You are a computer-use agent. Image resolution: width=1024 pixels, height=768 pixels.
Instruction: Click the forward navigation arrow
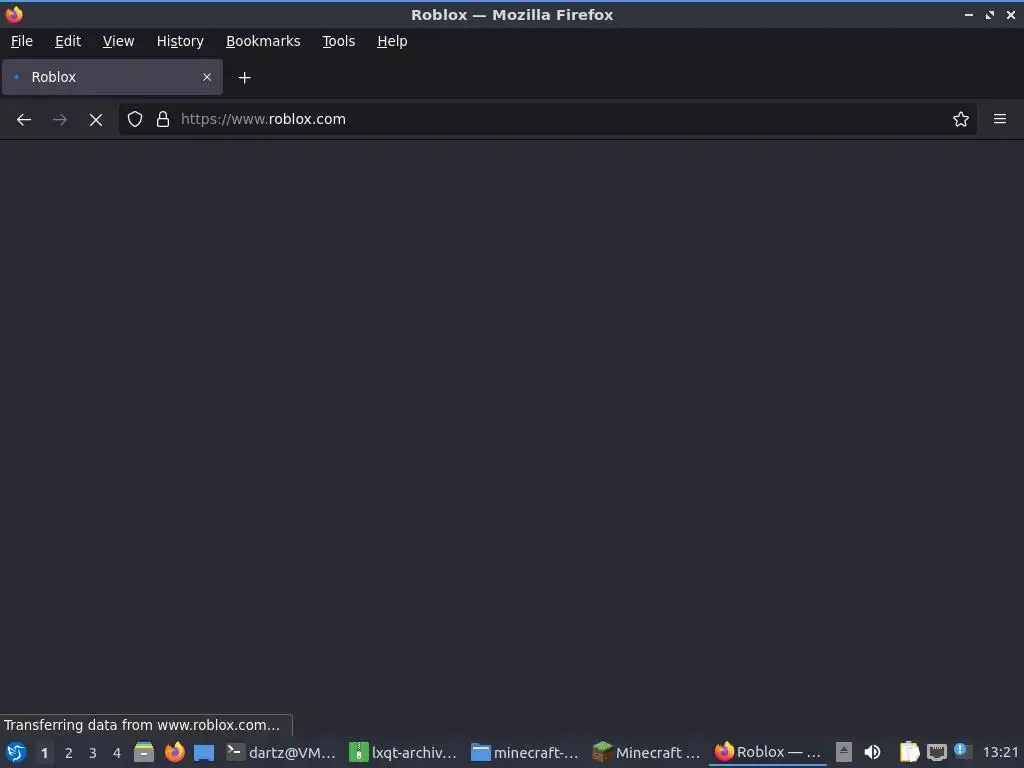[59, 120]
